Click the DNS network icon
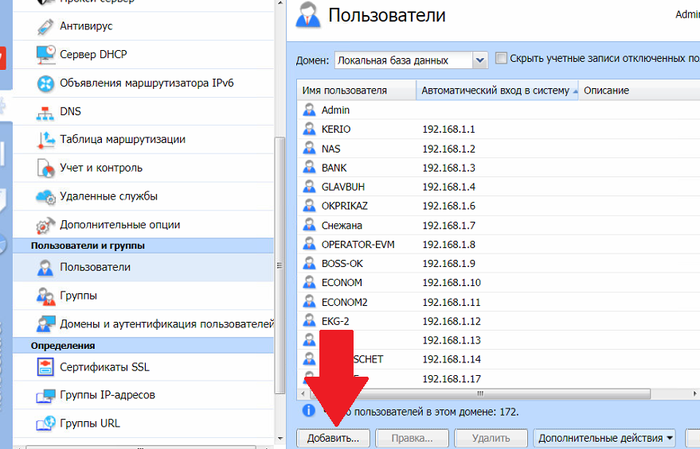Image resolution: width=700 pixels, height=449 pixels. pos(45,112)
